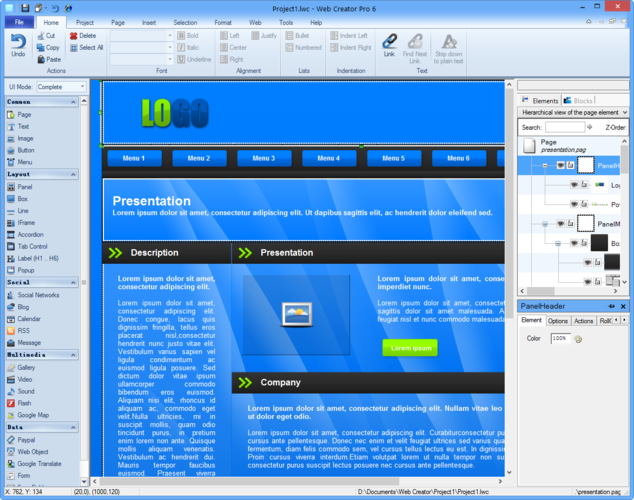Viewport: 634px width, 500px height.
Task: Select the Paypal data tool
Action: click(21, 440)
